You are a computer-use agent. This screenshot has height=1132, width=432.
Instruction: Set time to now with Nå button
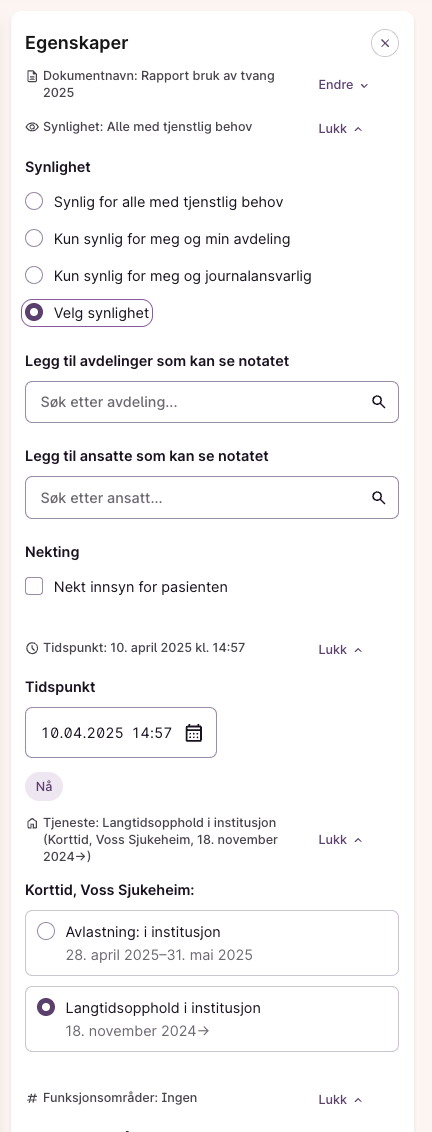(x=44, y=787)
